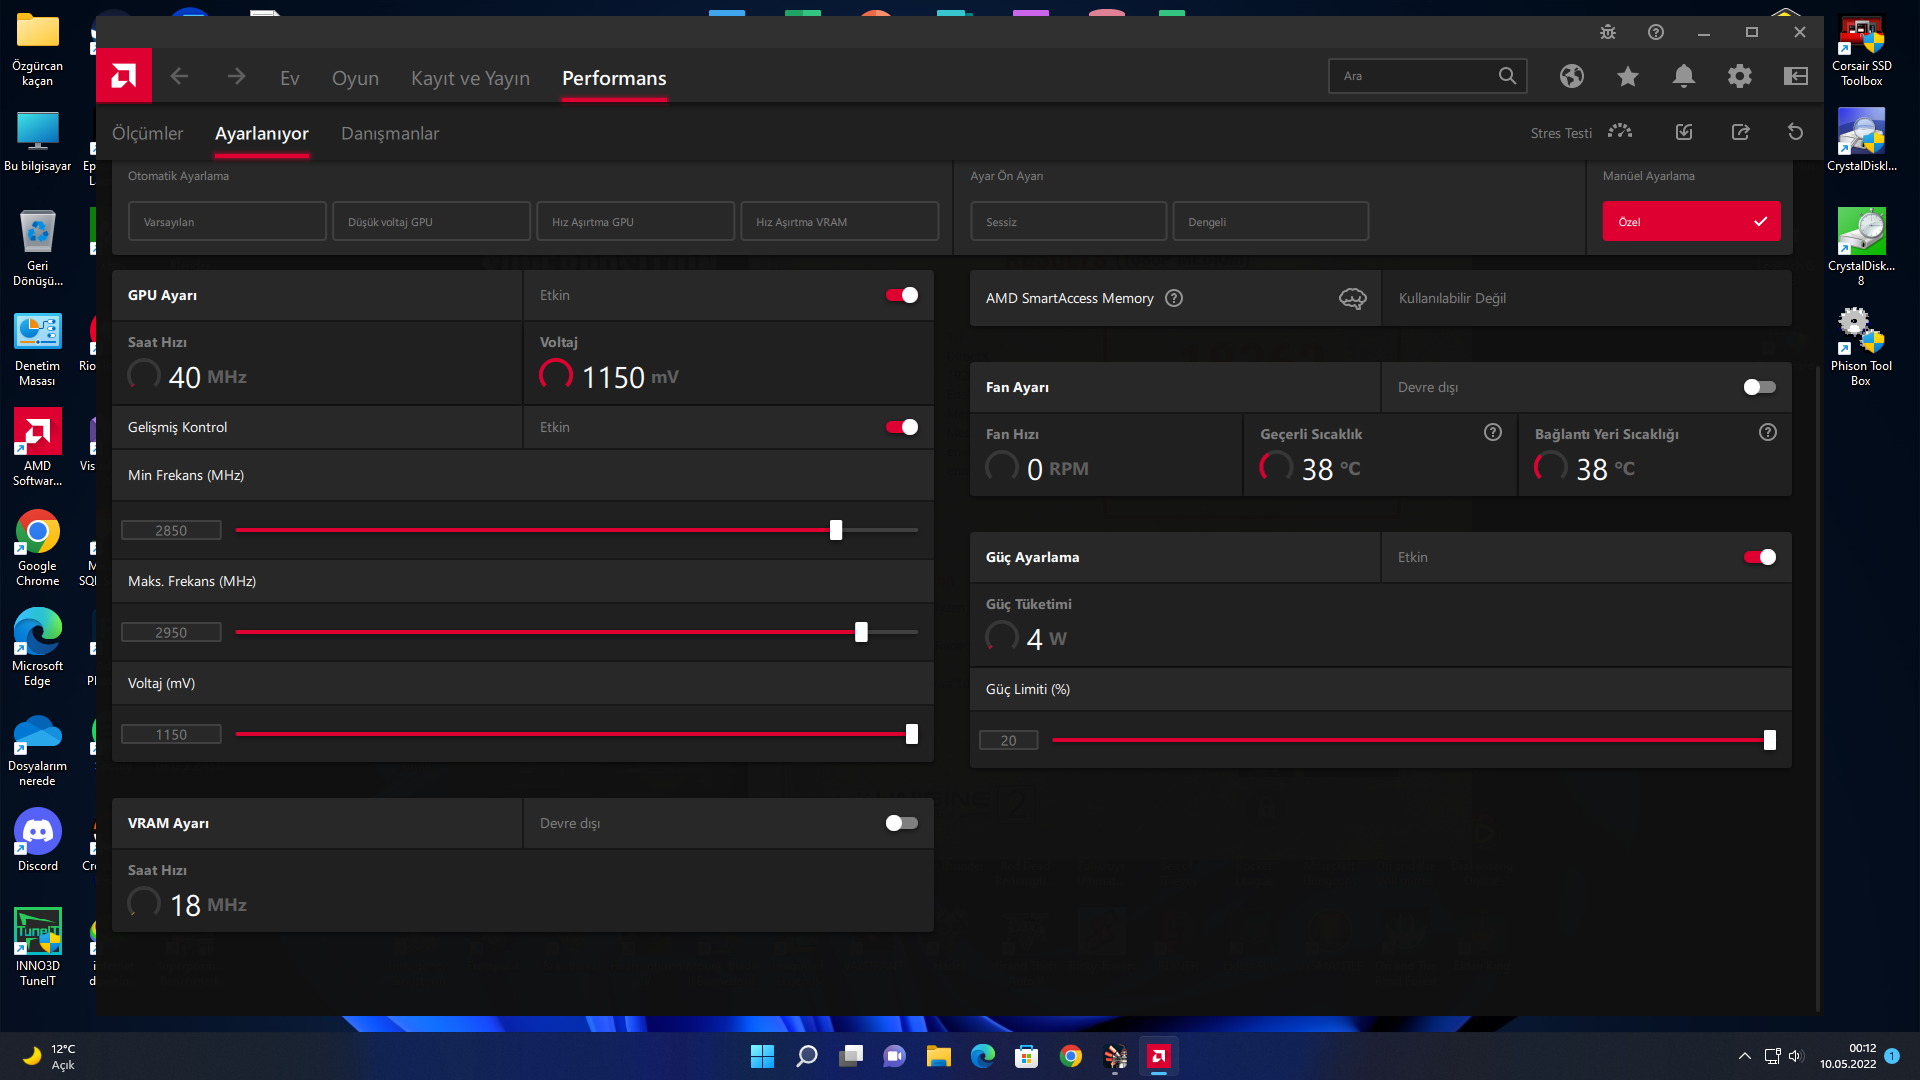Screen dimensions: 1920x1080
Task: Click the Güç Limiti value field 20
Action: click(1008, 740)
